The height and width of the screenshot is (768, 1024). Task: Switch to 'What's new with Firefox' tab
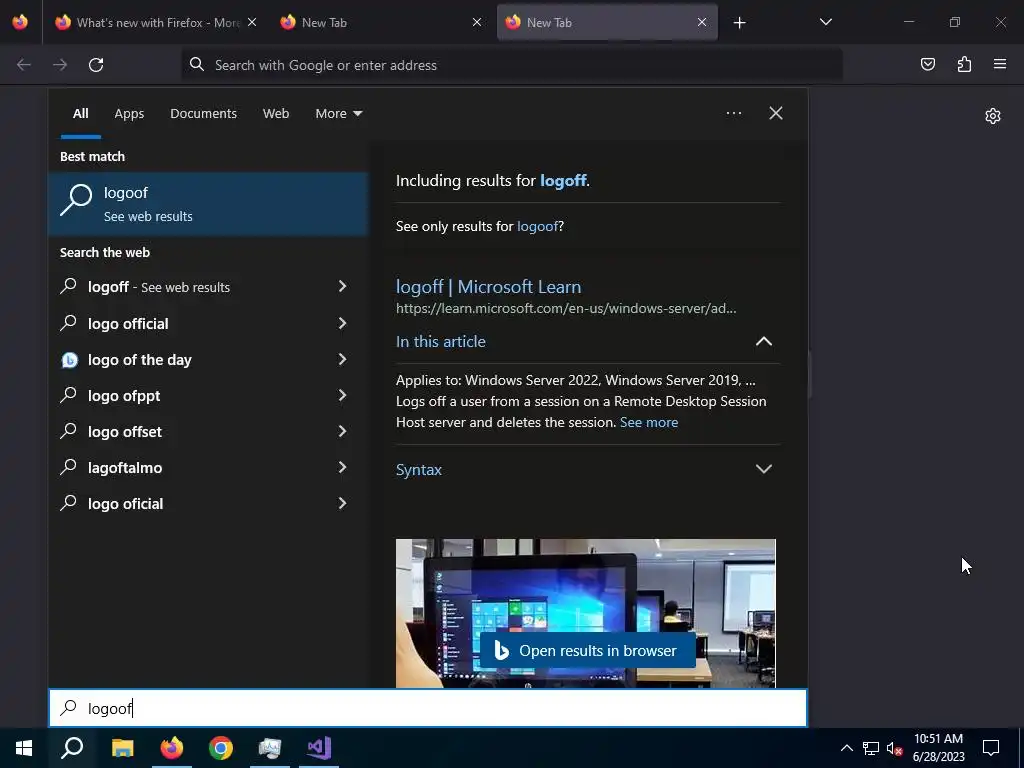click(x=157, y=22)
